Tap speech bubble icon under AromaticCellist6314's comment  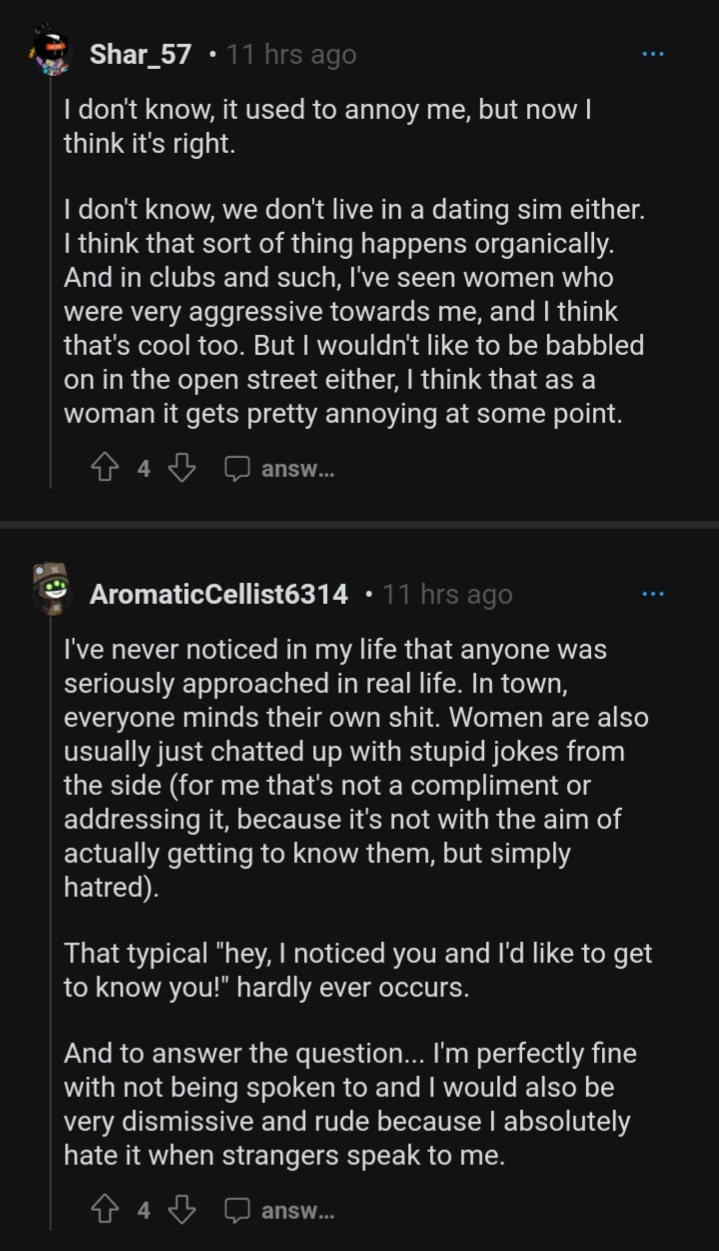coord(237,1210)
